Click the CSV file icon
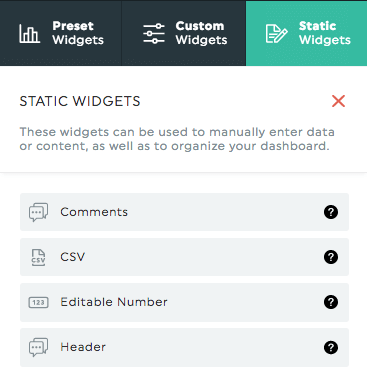The image size is (367, 390). (x=38, y=257)
